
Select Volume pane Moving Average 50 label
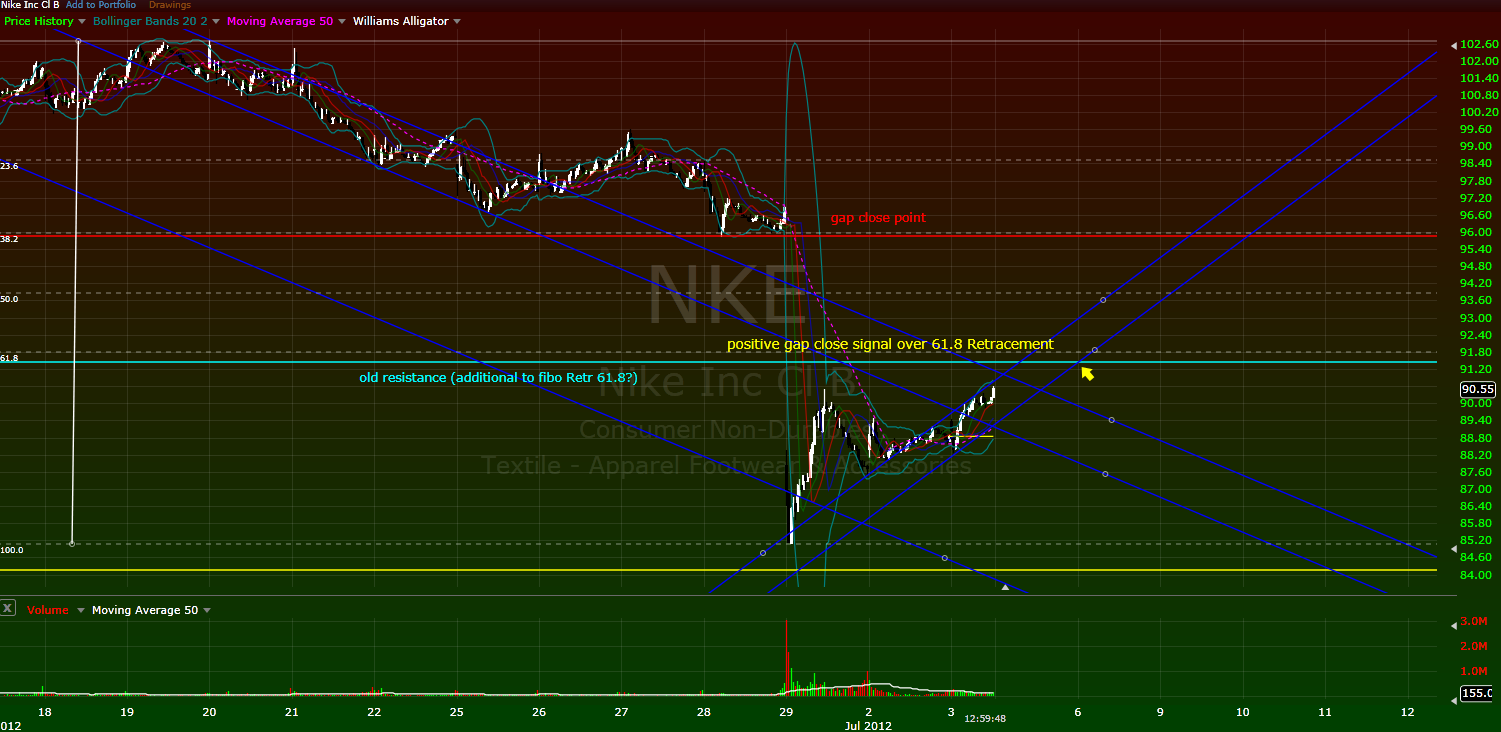click(145, 610)
